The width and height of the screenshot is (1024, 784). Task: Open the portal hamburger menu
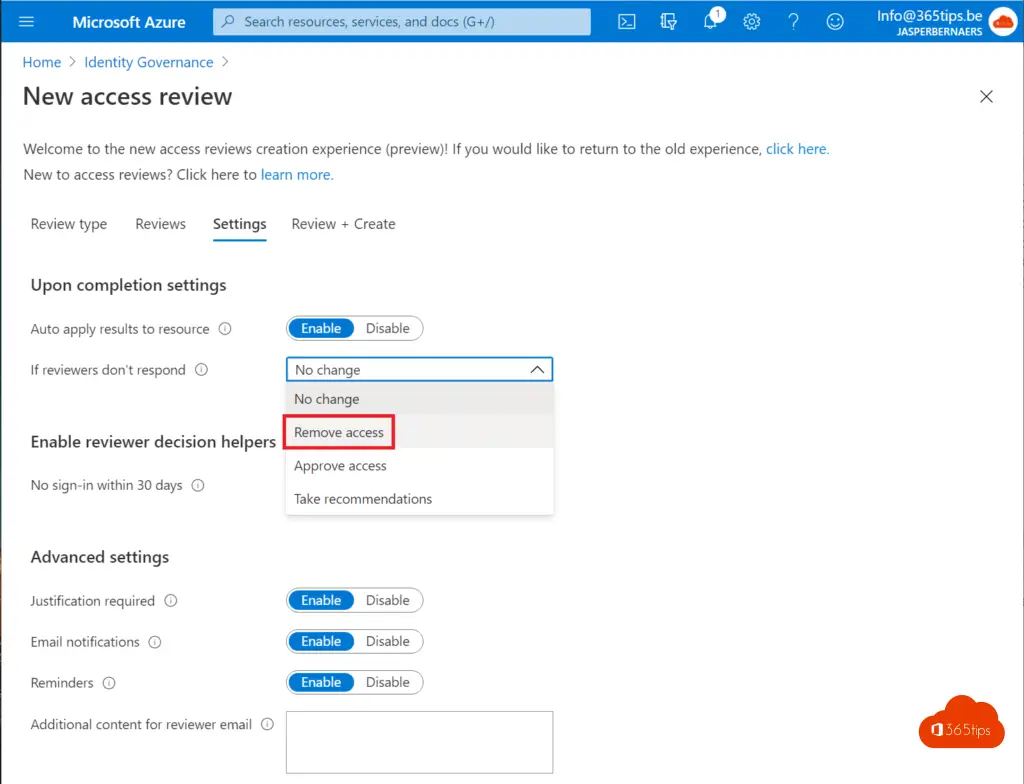[26, 22]
